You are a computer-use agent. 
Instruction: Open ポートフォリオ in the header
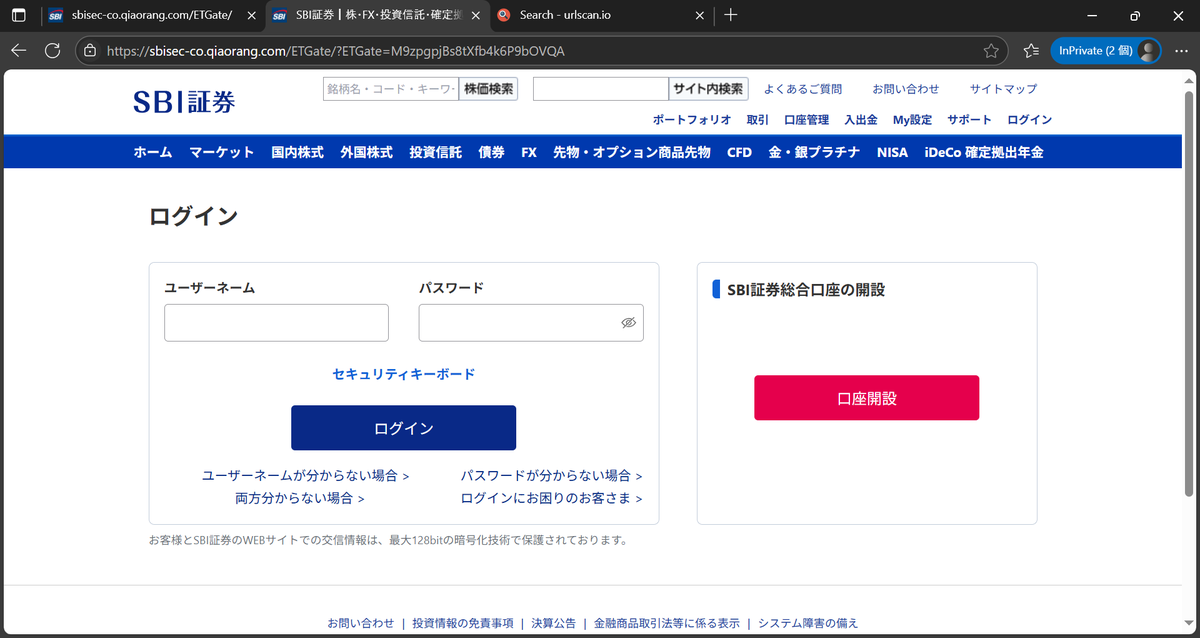[x=692, y=120]
